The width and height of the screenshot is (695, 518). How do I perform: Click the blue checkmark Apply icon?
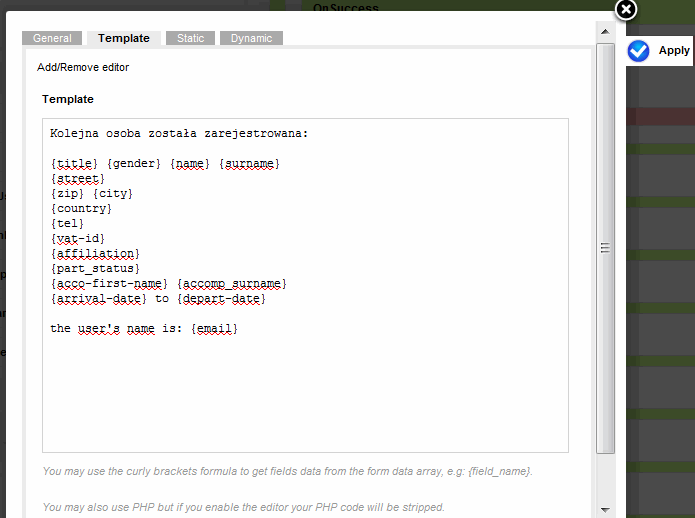tap(638, 51)
